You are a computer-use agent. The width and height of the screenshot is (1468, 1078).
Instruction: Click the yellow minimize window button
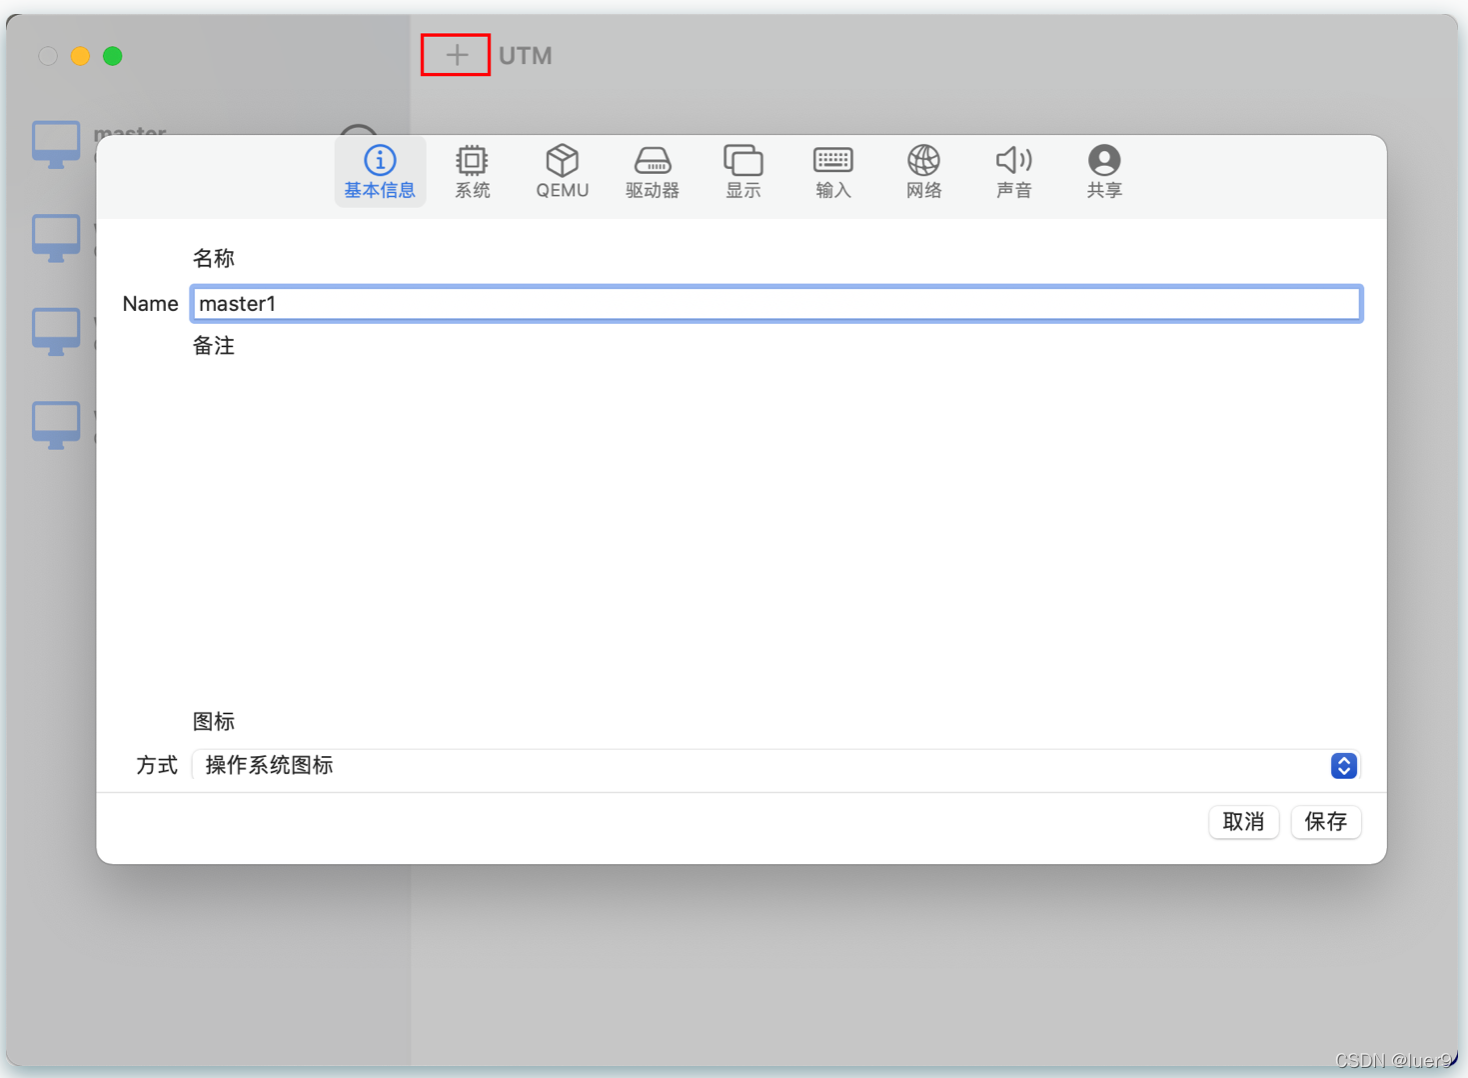(x=80, y=56)
